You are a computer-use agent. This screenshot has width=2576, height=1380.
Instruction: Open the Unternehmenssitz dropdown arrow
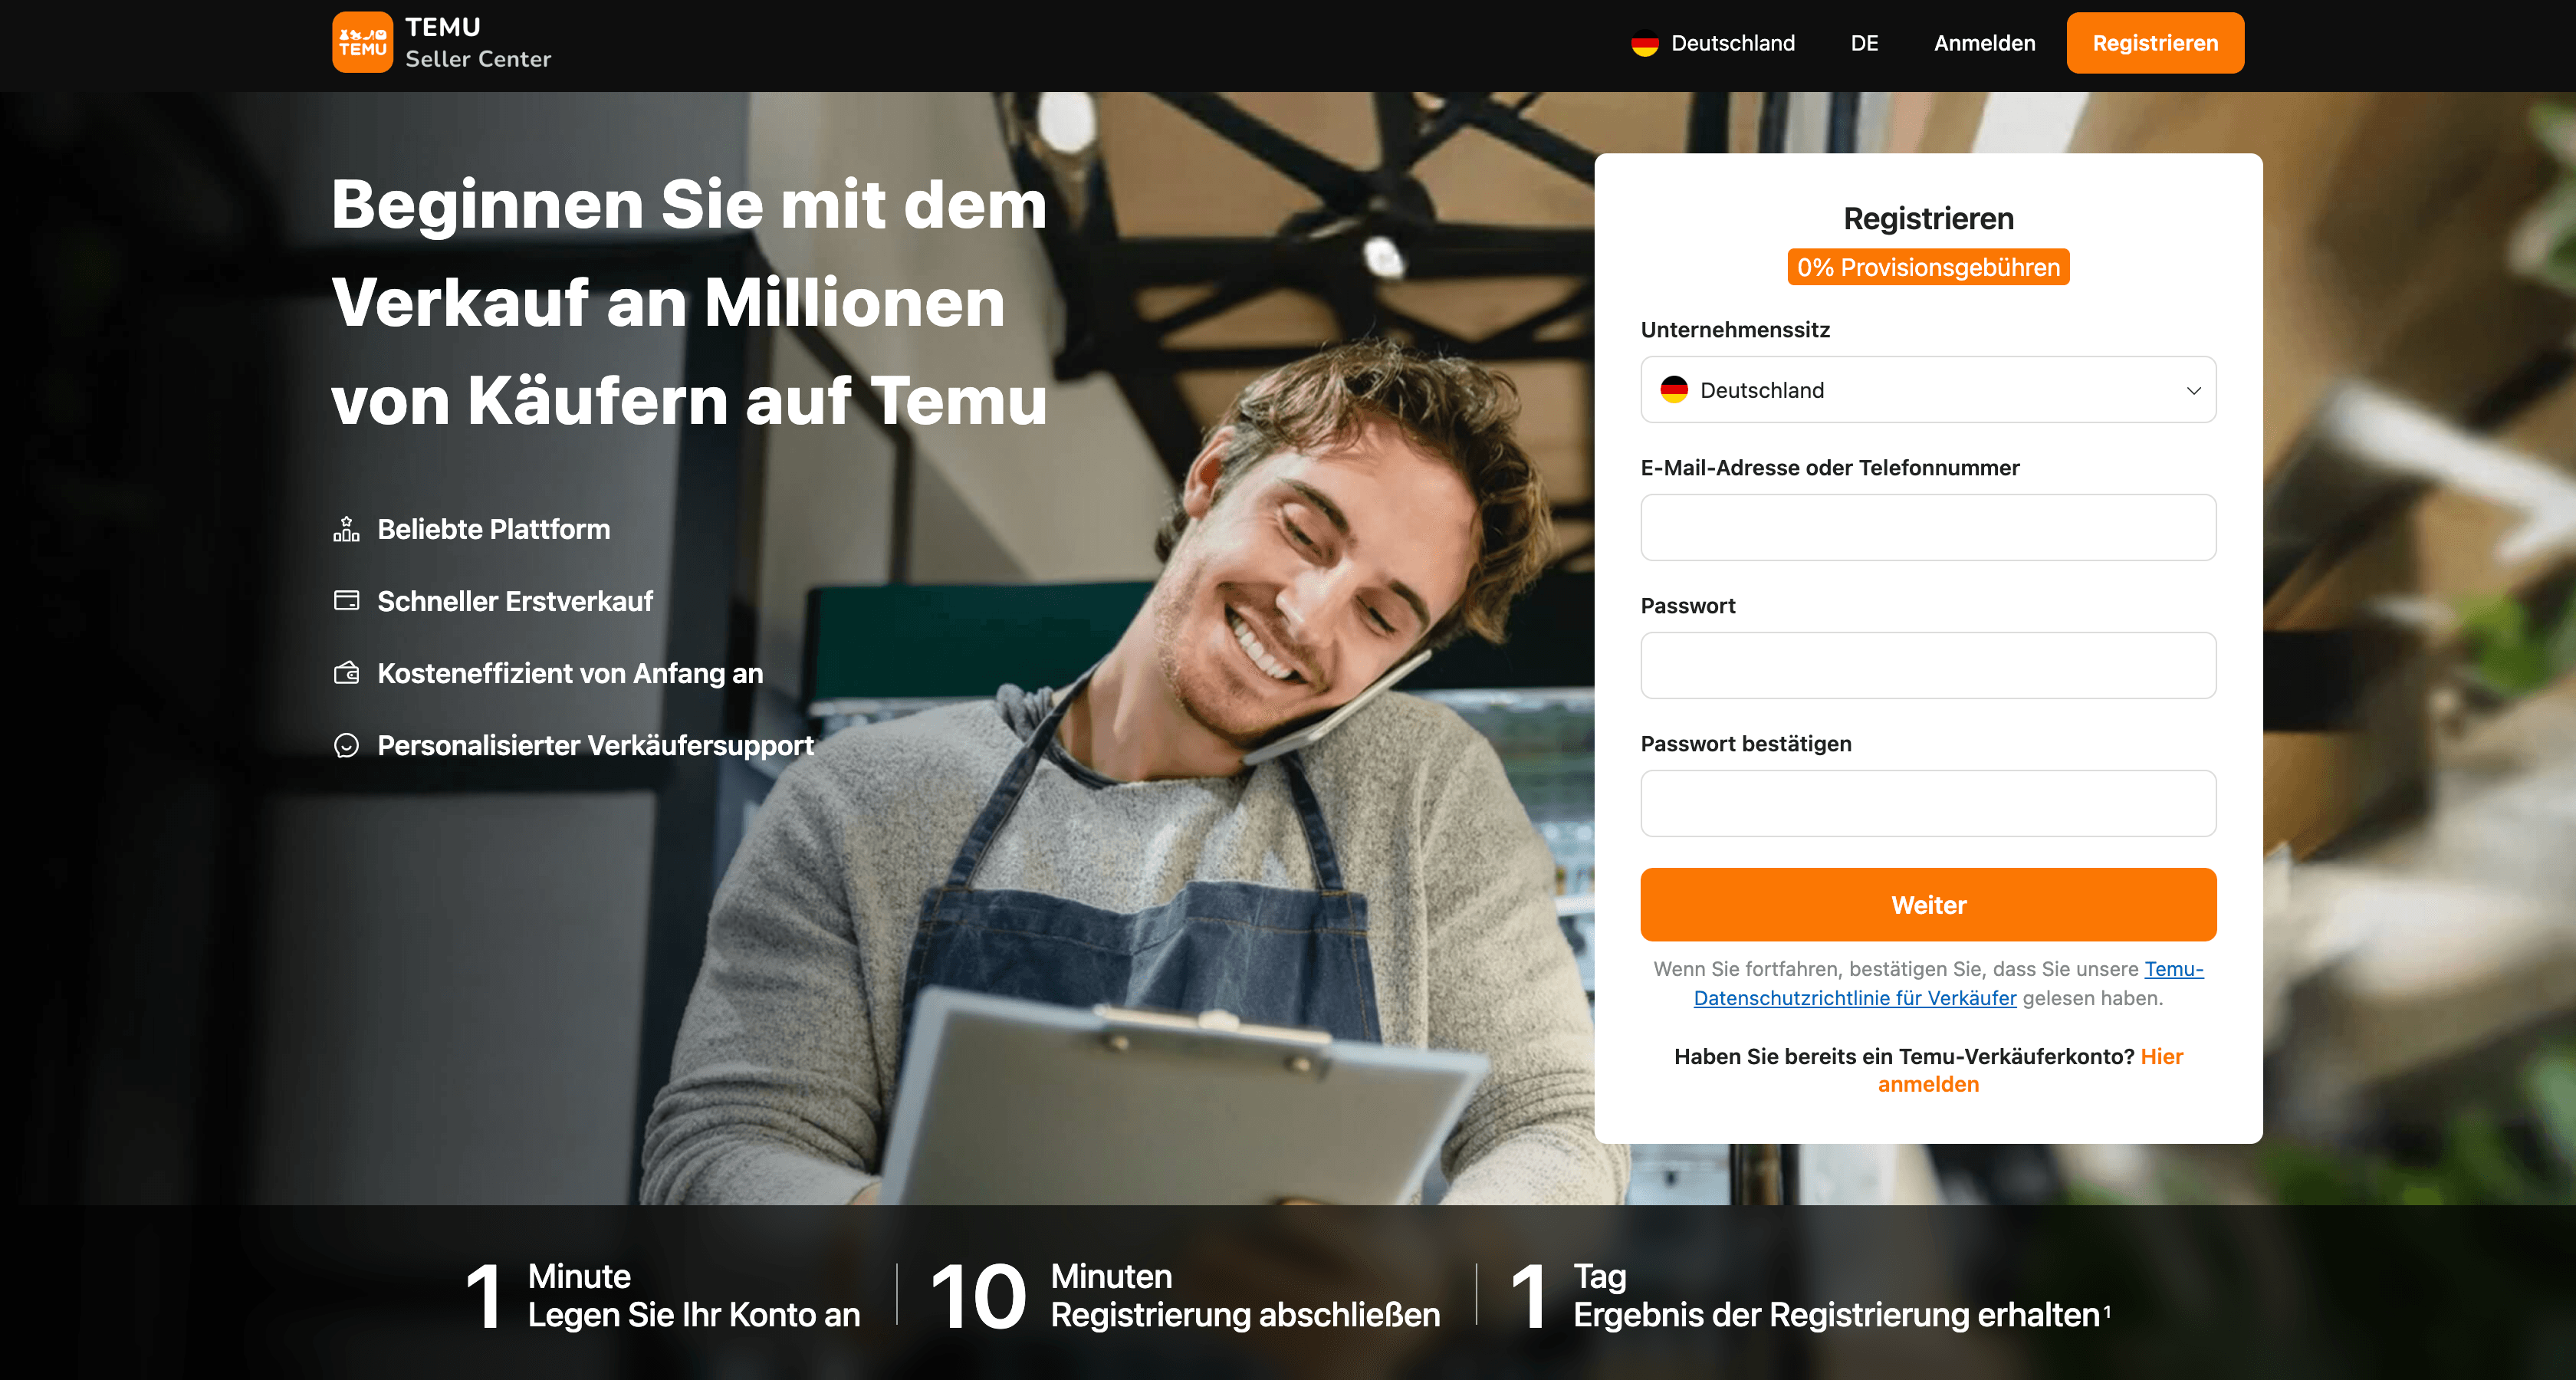[2193, 391]
